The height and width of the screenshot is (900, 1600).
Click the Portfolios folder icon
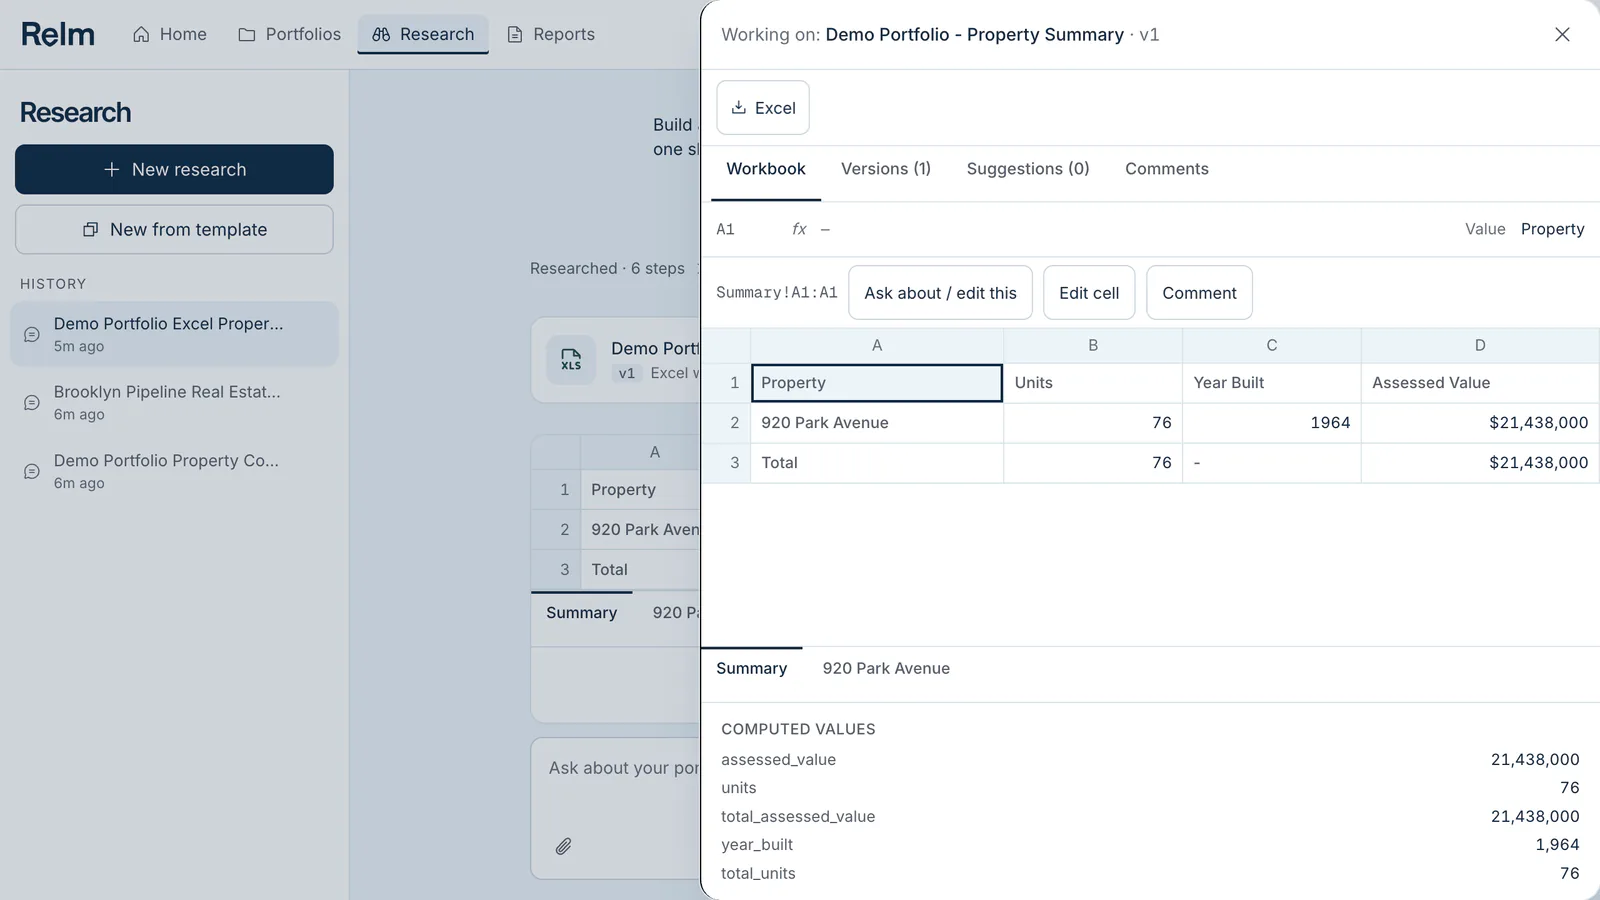(246, 34)
